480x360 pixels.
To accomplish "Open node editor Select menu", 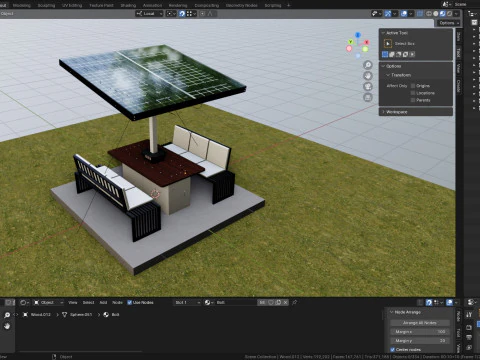I will pos(88,302).
